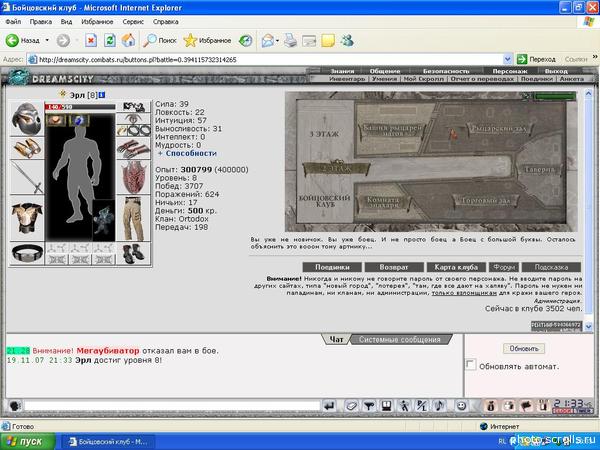Click the IE Print icon
This screenshot has width=600, height=450.
click(x=290, y=40)
